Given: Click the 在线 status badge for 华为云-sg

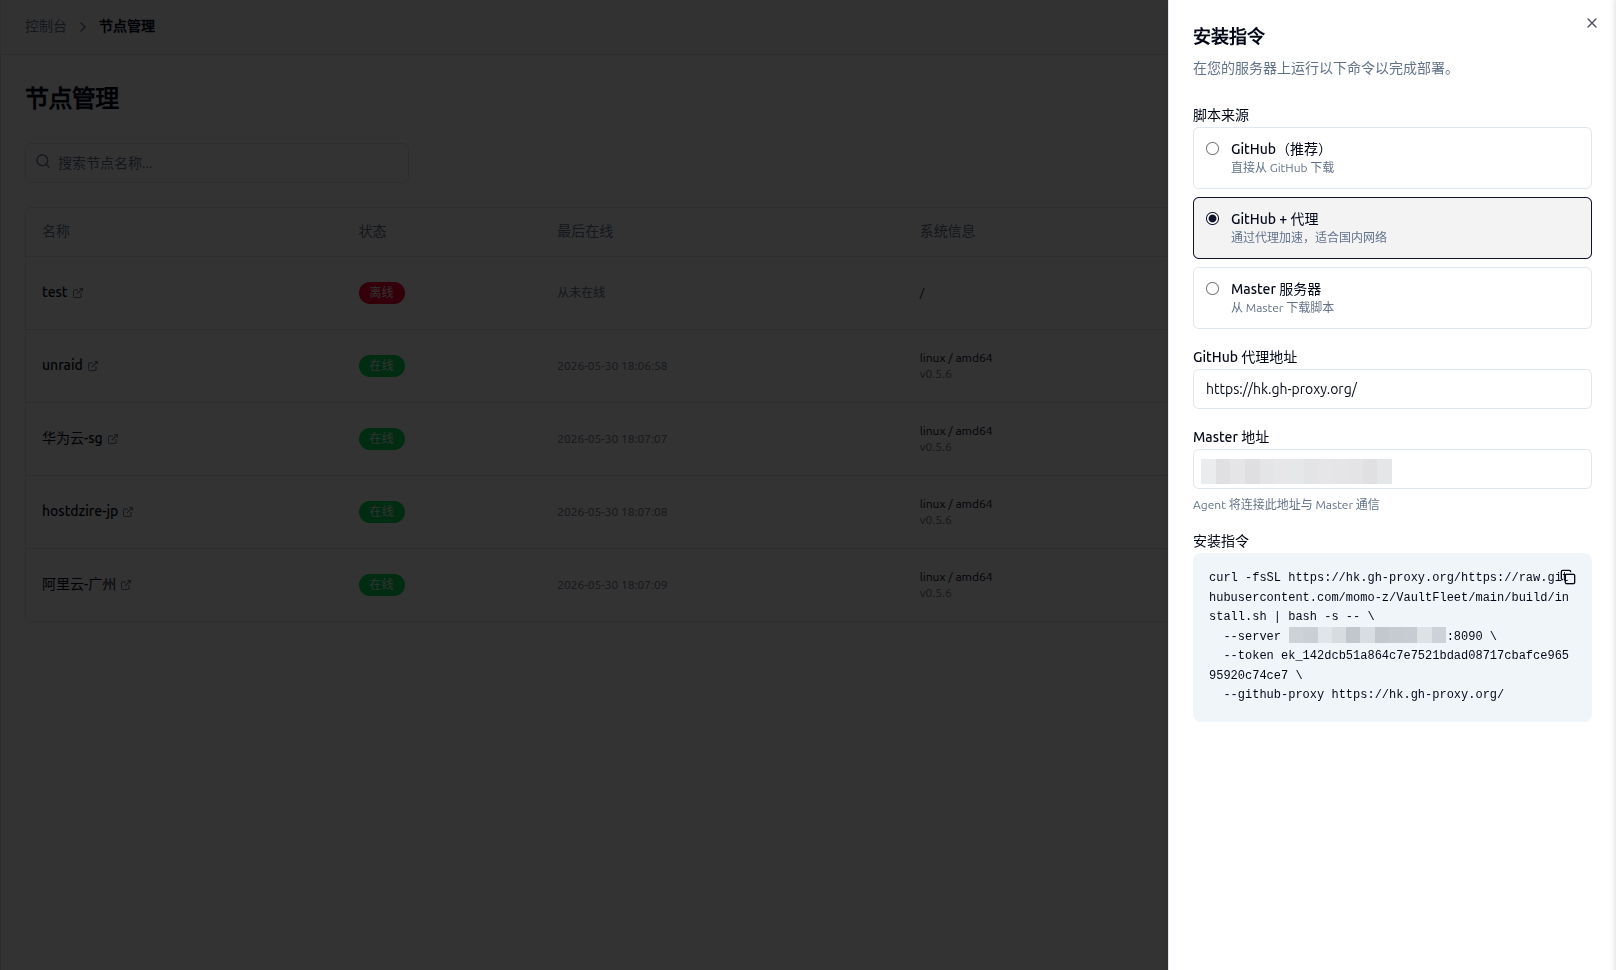Looking at the screenshot, I should [x=382, y=439].
